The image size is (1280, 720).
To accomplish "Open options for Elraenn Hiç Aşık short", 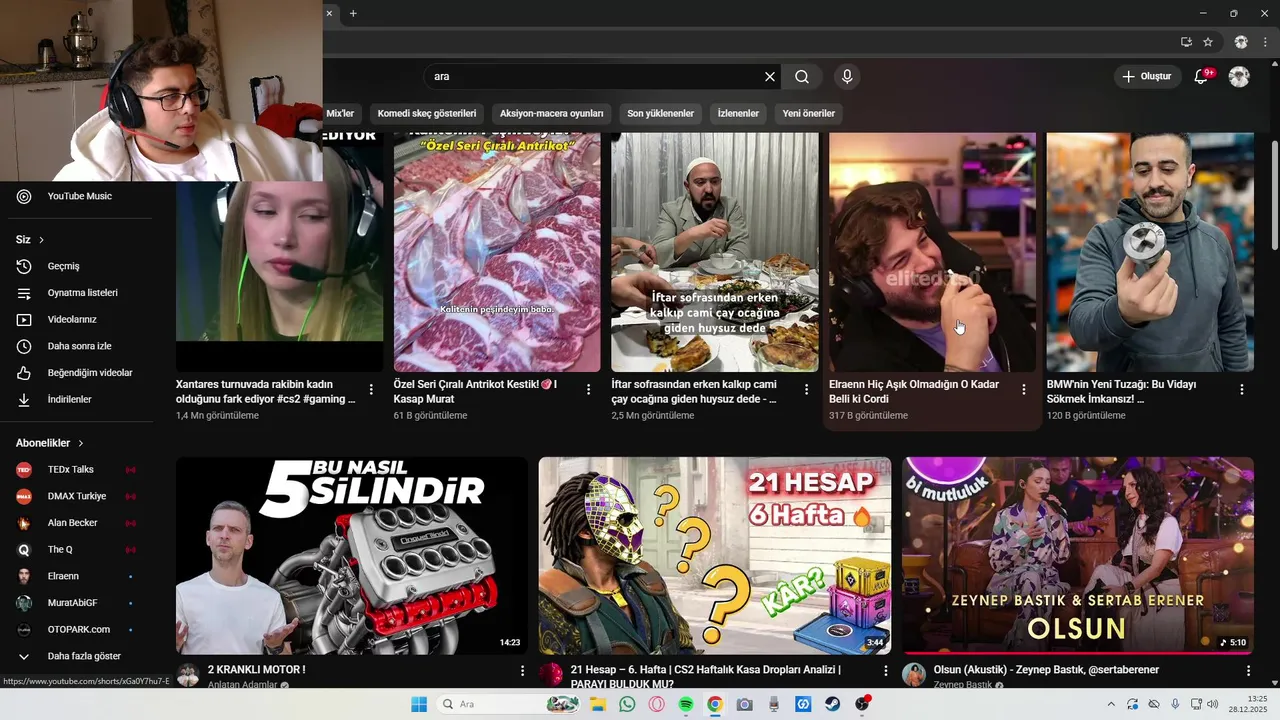I will pyautogui.click(x=1024, y=389).
